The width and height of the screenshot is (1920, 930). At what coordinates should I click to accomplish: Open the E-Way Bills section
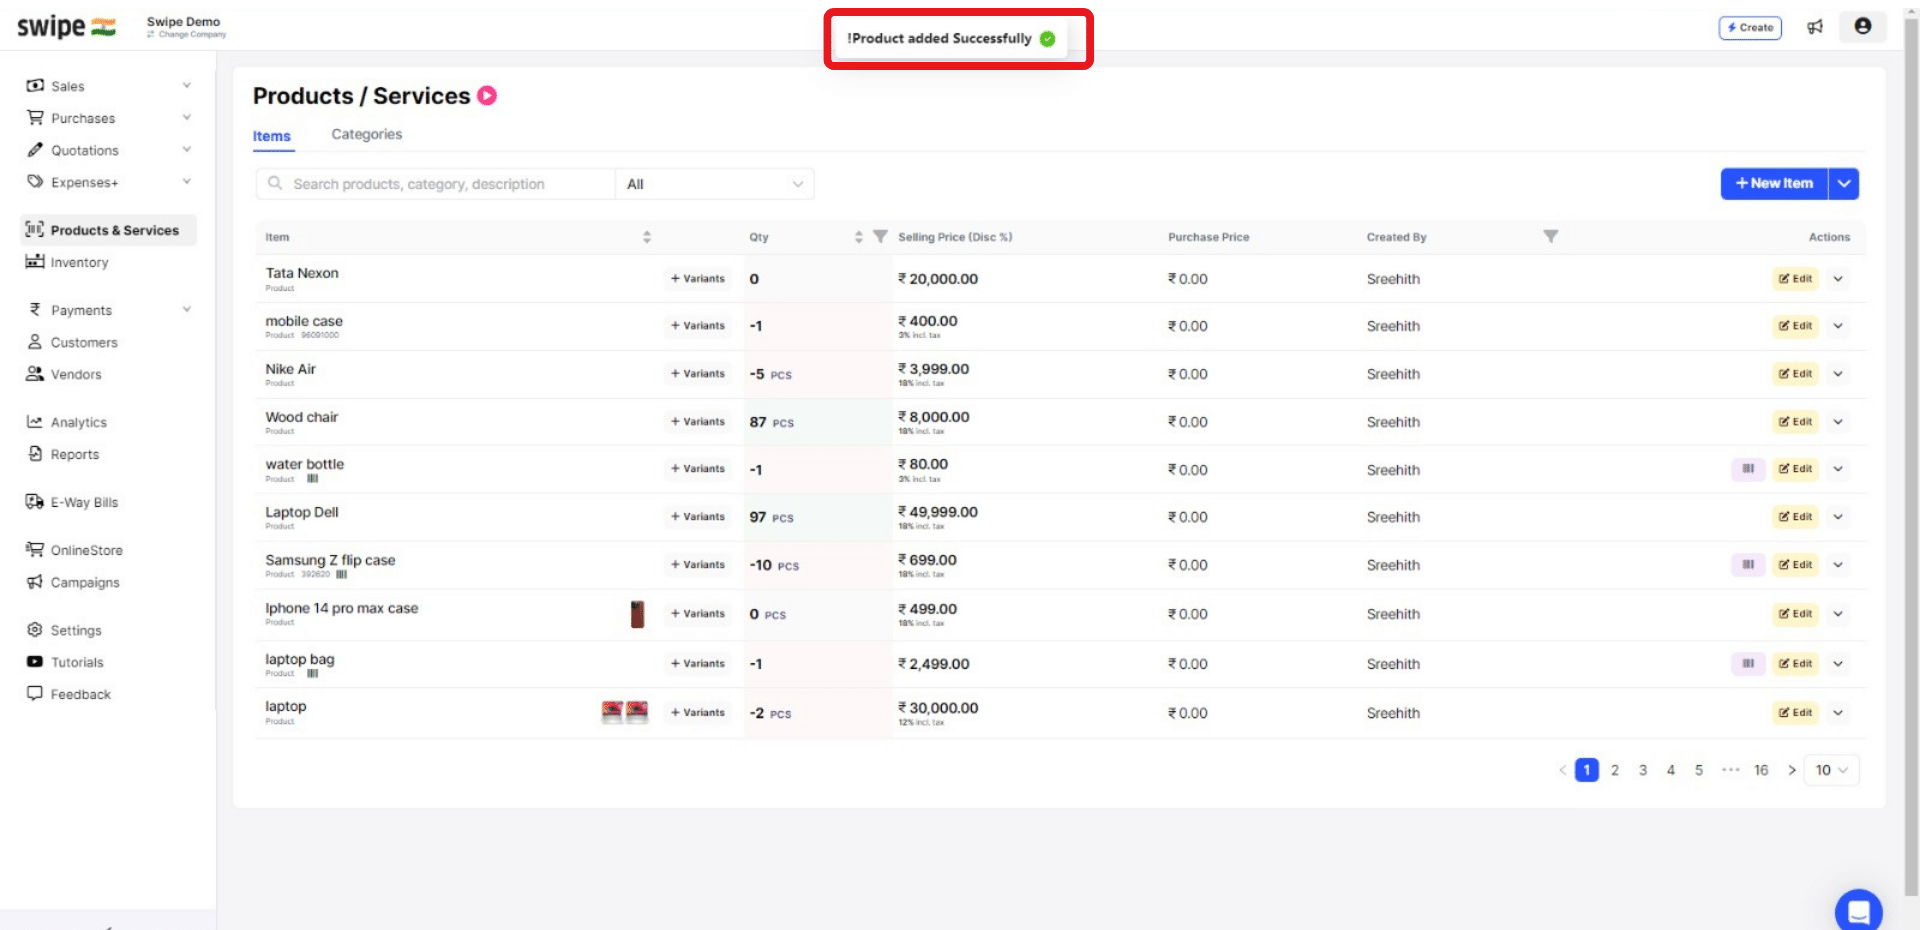tap(84, 502)
